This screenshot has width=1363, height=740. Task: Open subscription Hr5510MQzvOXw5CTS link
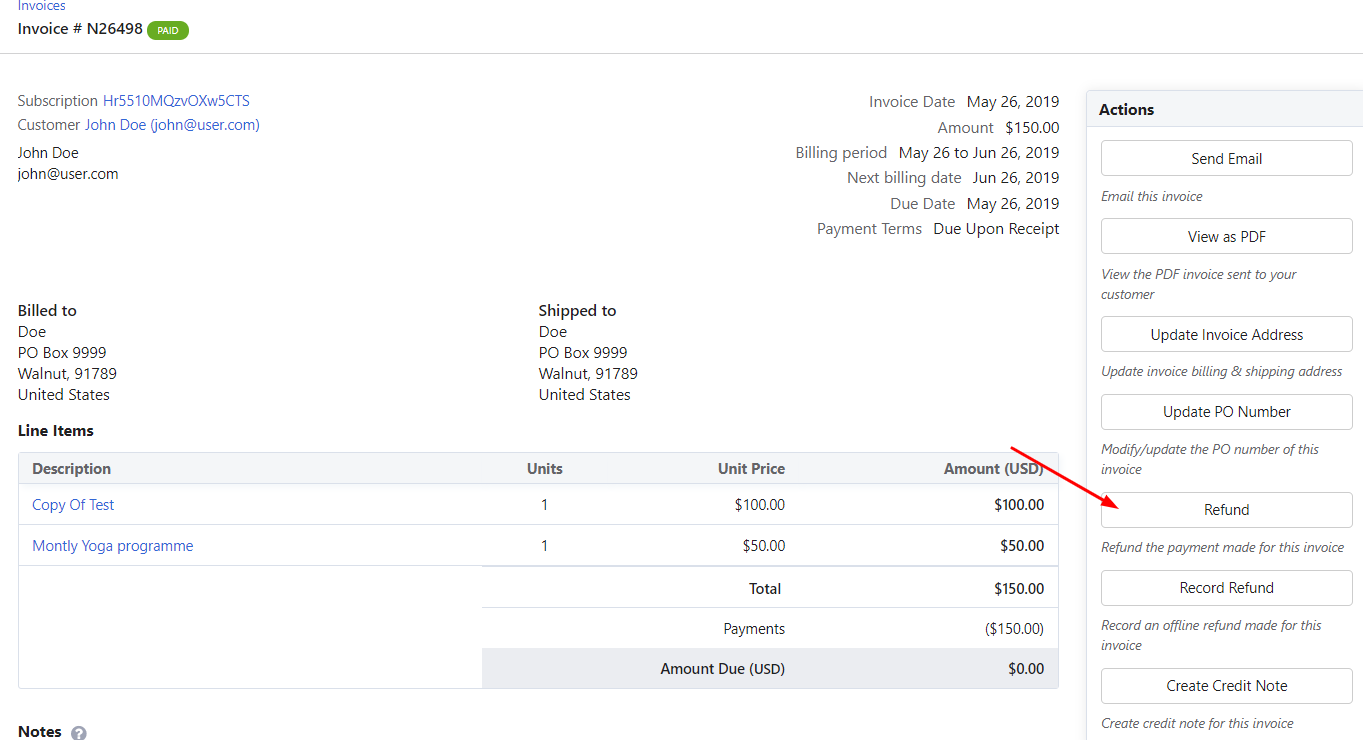[x=176, y=101]
